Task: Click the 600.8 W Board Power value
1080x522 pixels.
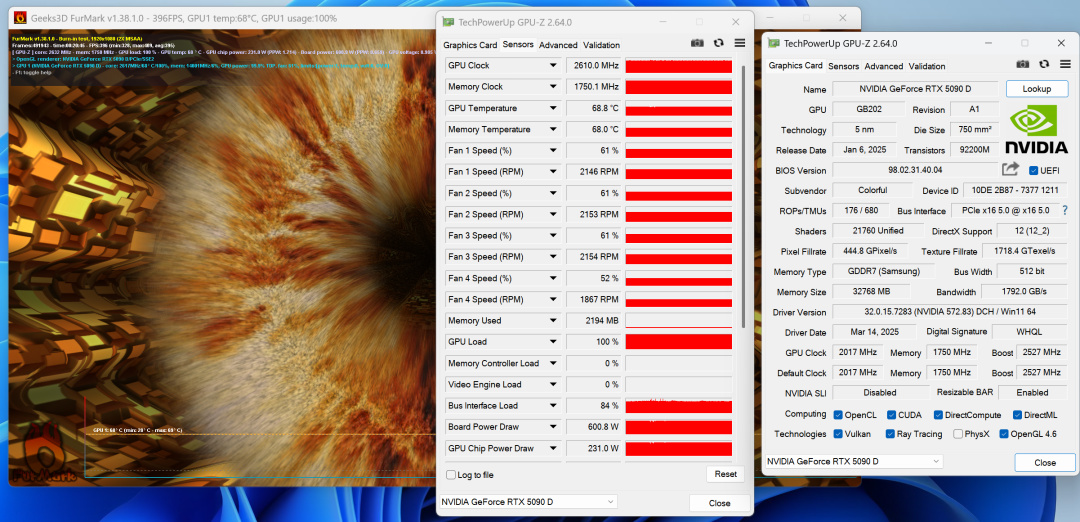Action: pos(593,427)
